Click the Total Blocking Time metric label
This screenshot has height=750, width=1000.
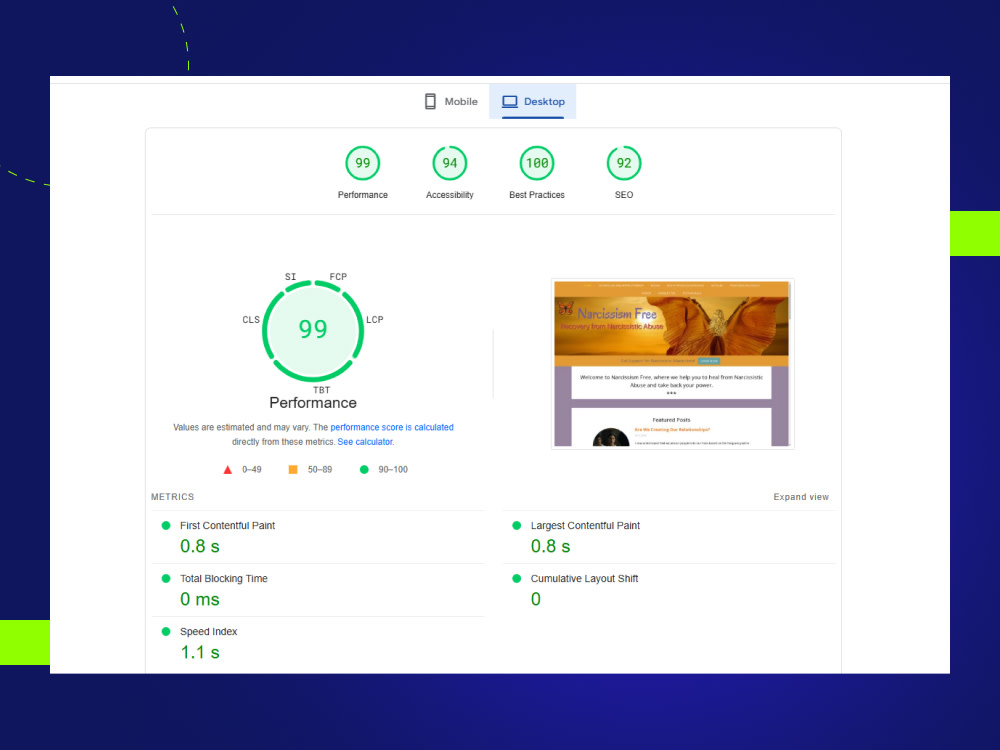tap(223, 578)
